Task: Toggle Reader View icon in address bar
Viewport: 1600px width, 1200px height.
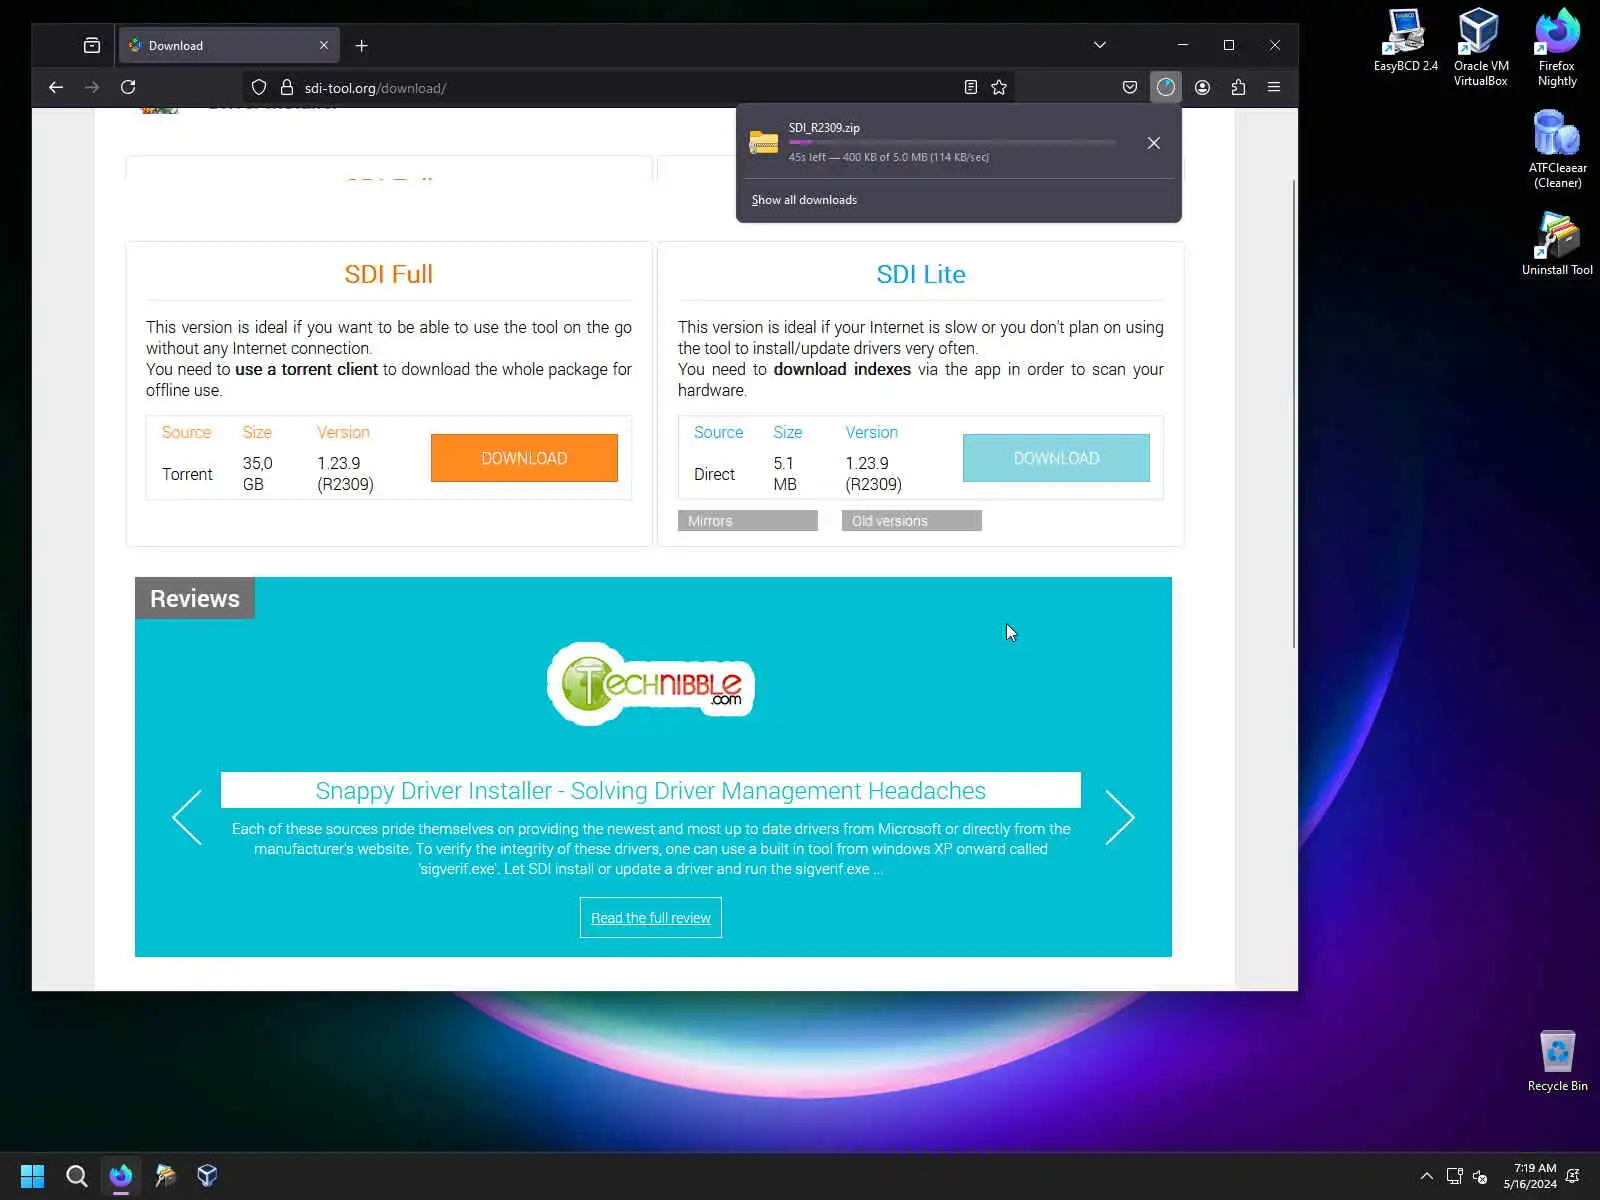Action: tap(970, 87)
